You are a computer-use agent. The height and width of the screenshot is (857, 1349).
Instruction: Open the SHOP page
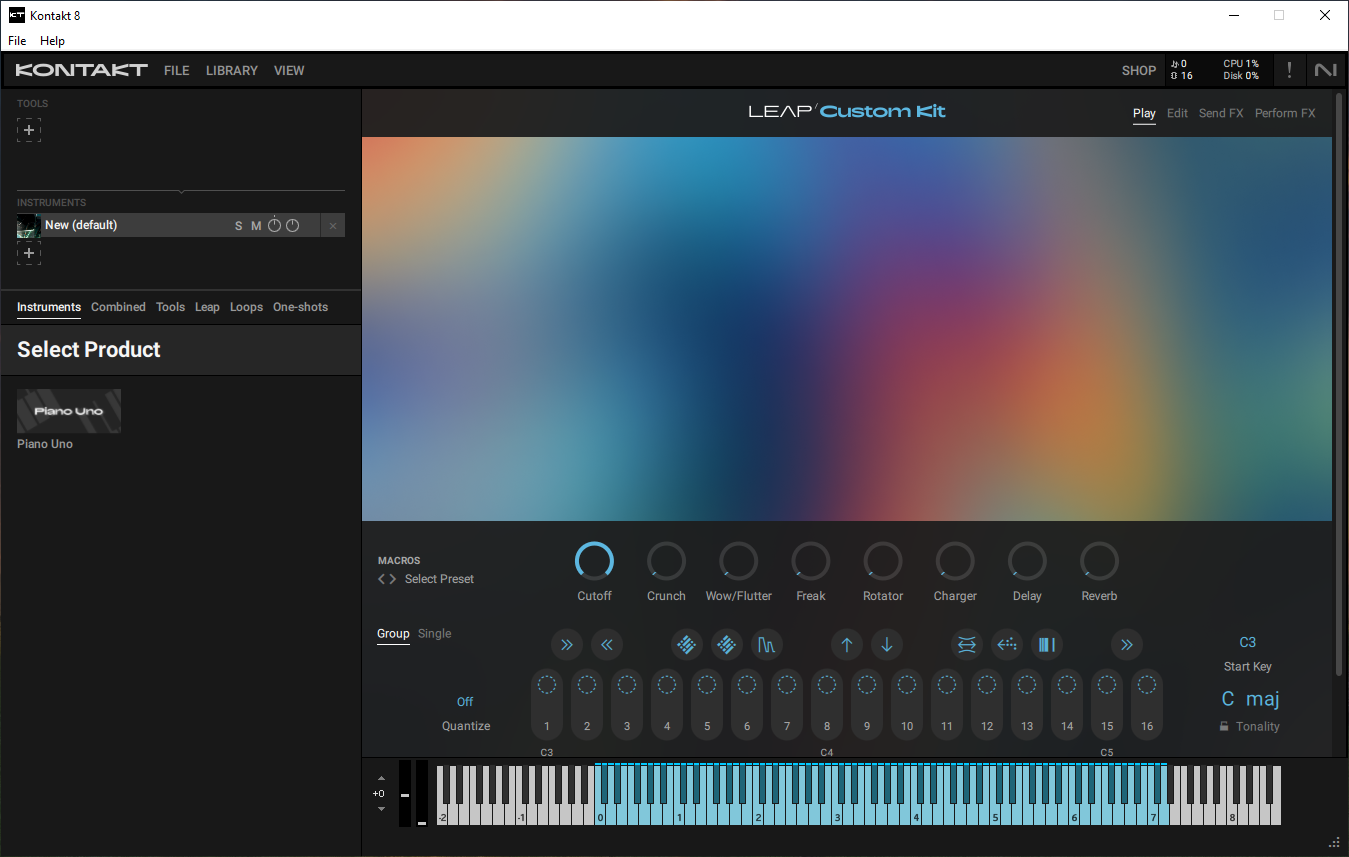point(1138,70)
